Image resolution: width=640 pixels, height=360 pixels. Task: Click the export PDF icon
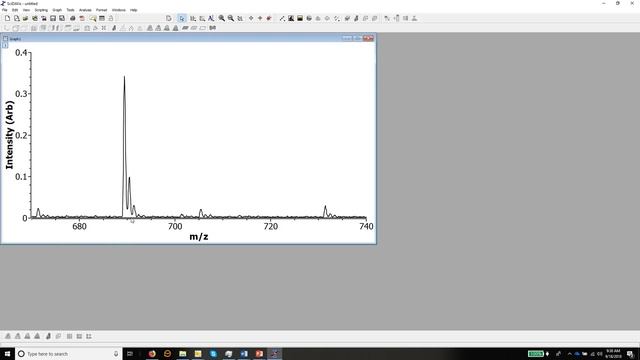coord(82,18)
